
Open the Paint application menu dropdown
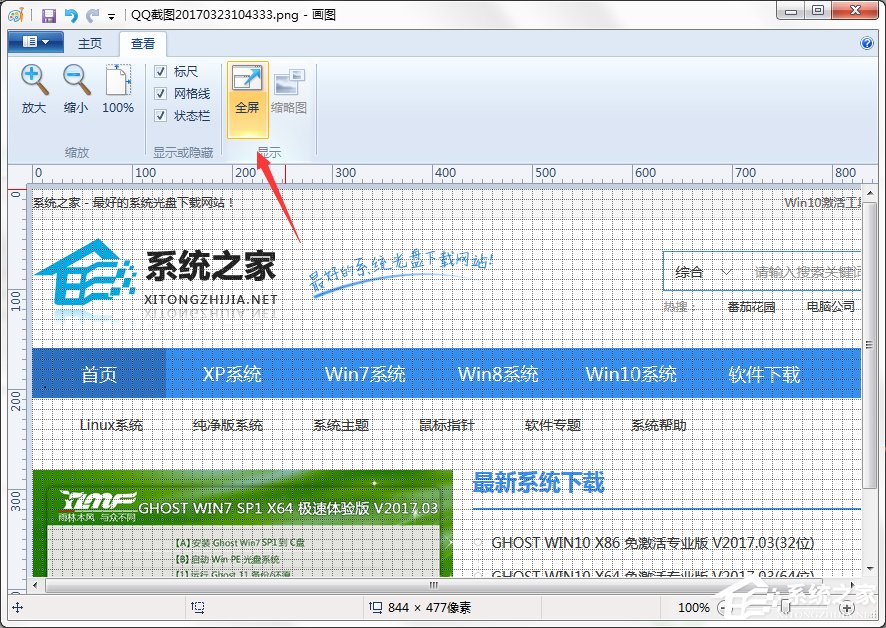35,41
